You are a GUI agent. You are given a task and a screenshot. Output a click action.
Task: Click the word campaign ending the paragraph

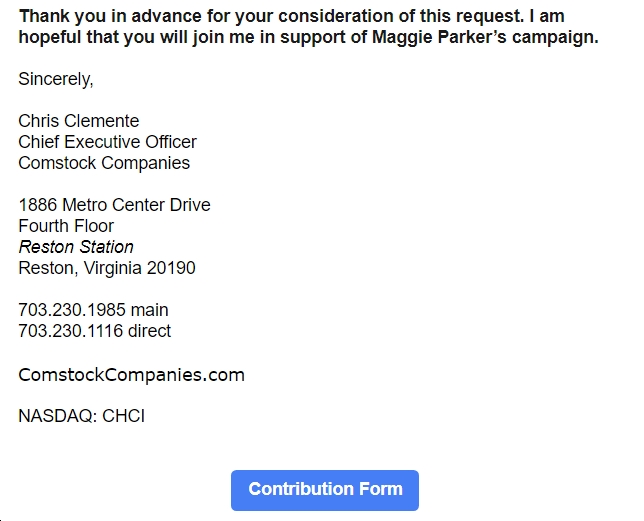point(553,37)
